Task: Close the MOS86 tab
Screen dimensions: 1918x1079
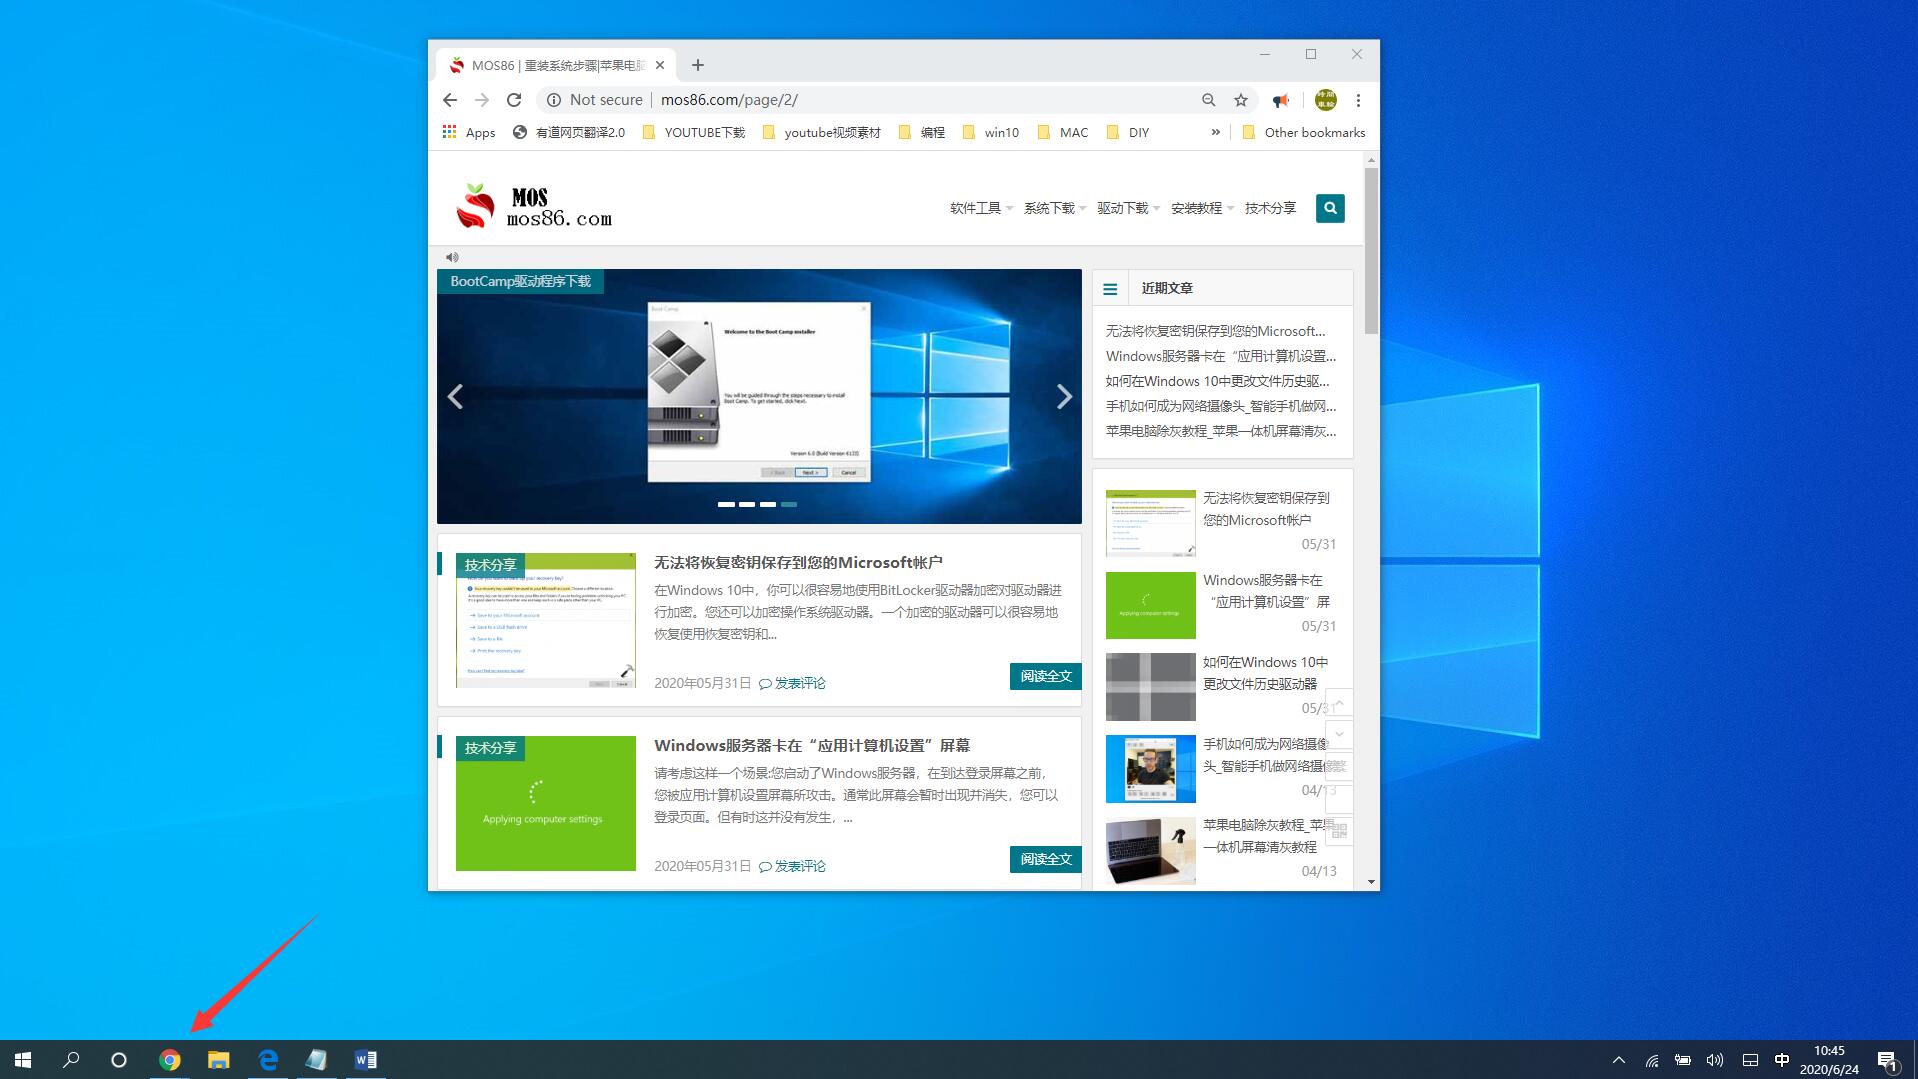Action: click(x=660, y=65)
